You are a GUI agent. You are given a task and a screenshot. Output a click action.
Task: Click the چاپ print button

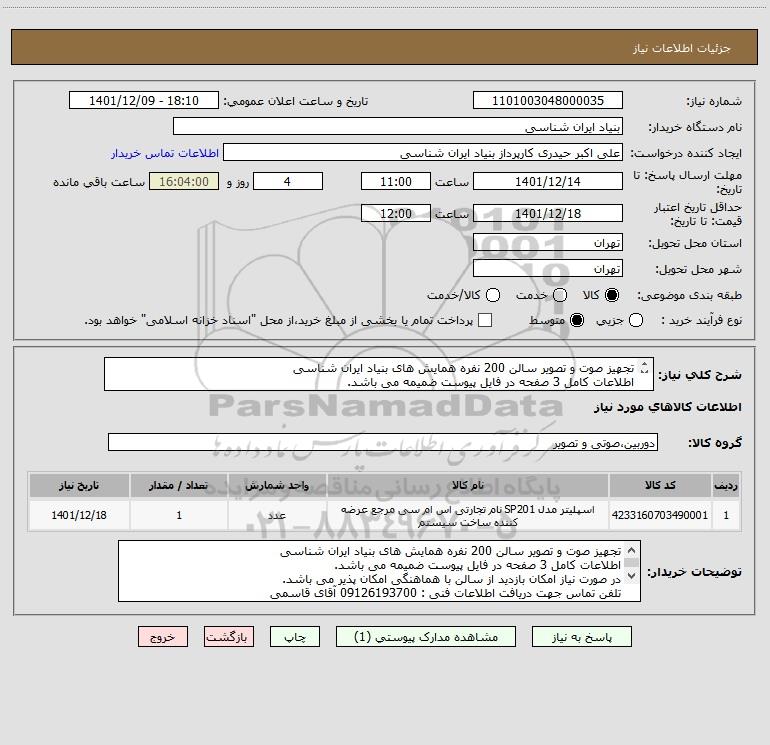(295, 637)
